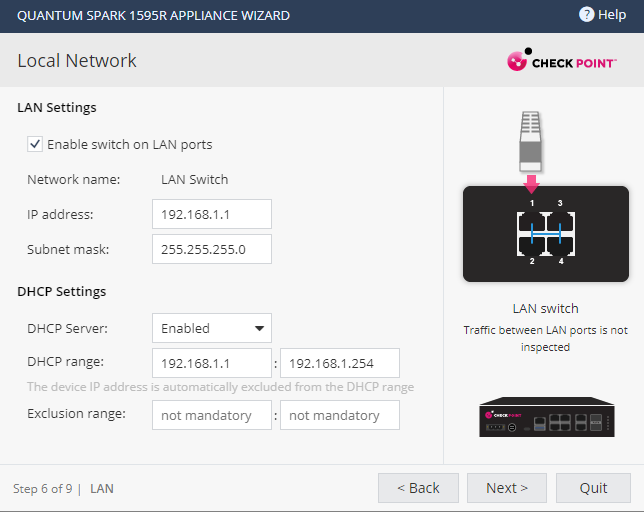644x512 pixels.
Task: Edit the IP address field
Action: pos(212,214)
